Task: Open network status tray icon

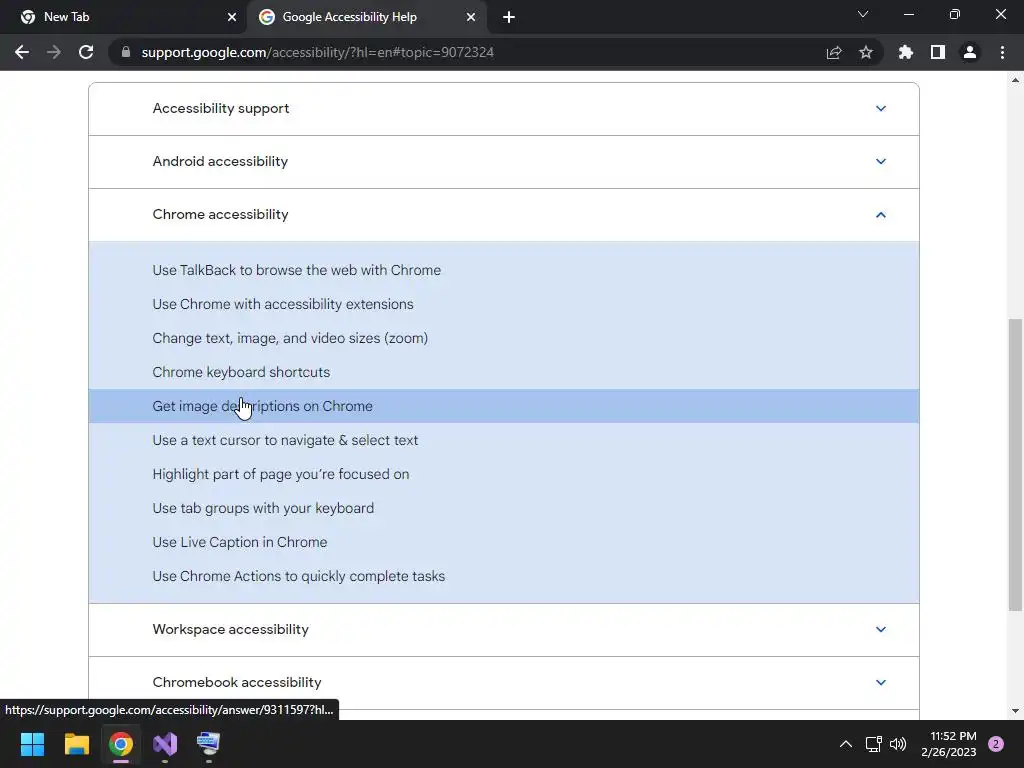Action: click(873, 744)
